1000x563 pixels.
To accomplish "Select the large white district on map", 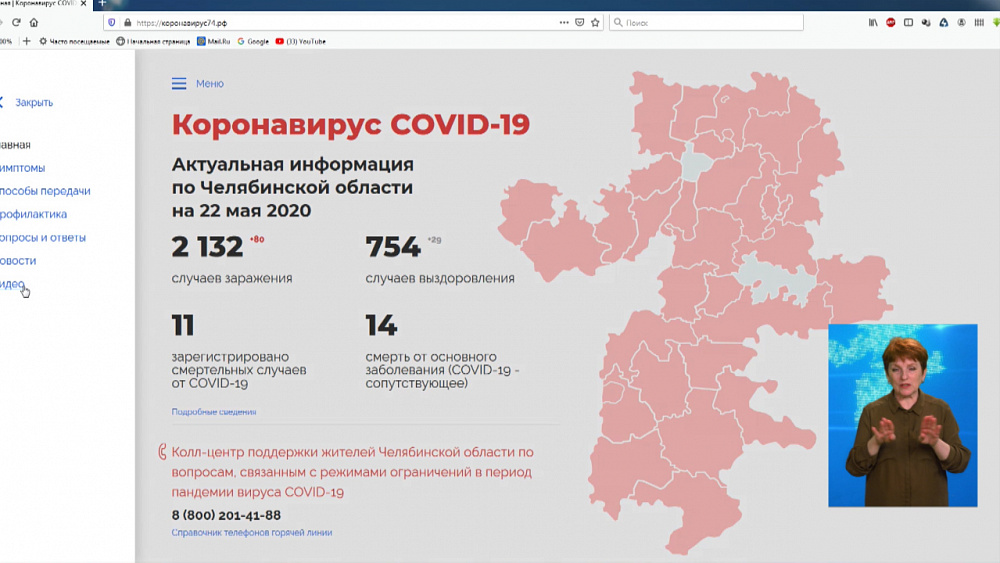I will (x=775, y=279).
